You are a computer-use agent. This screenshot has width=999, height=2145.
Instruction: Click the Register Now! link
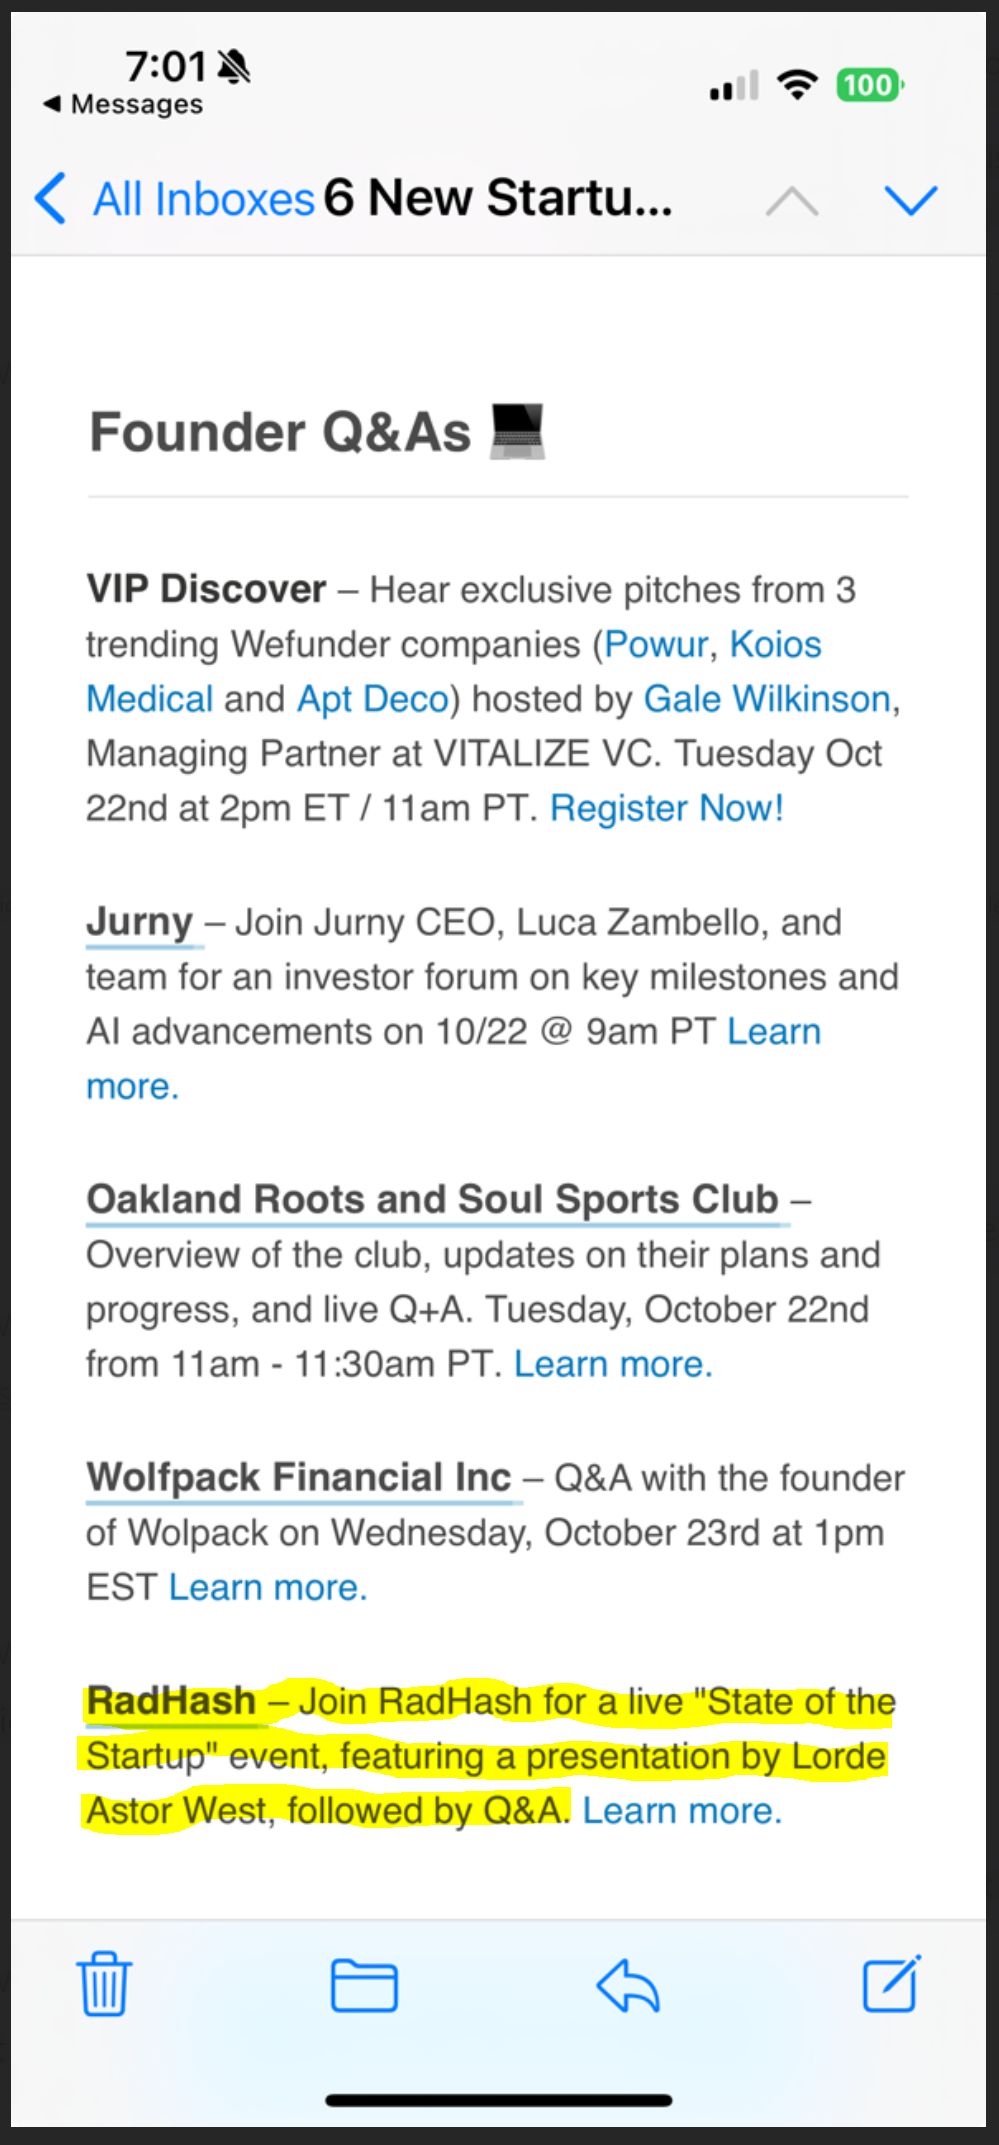coord(667,807)
